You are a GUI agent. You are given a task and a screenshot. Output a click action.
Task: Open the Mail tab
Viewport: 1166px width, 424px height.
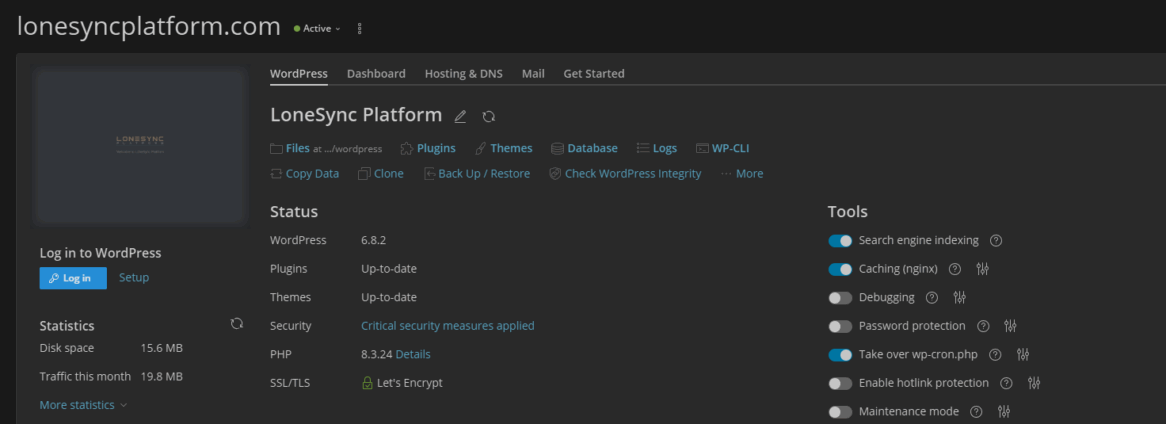pyautogui.click(x=533, y=74)
